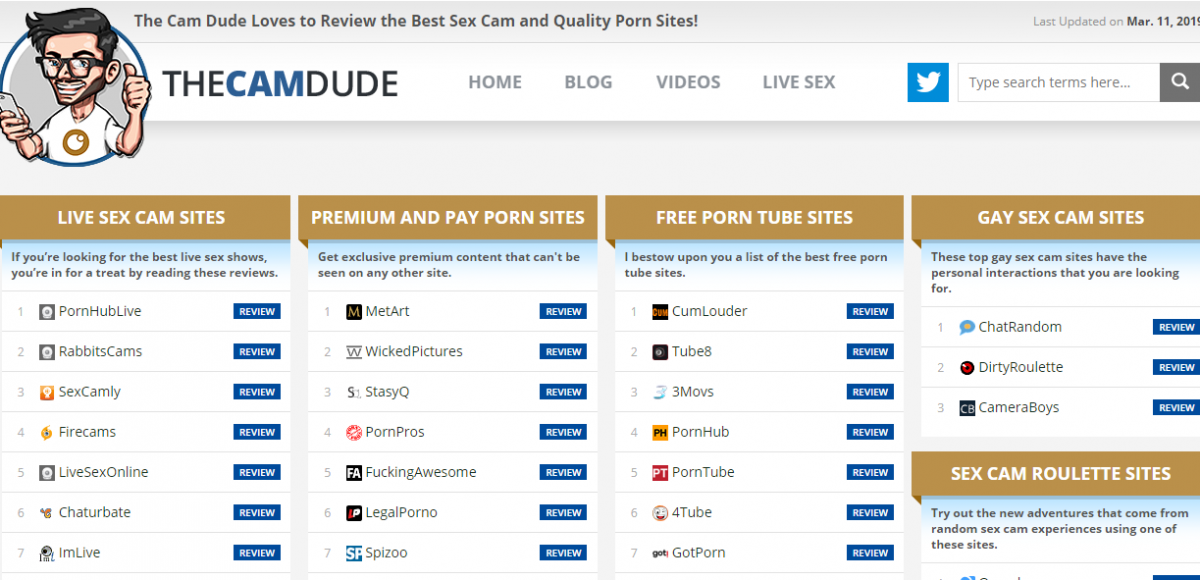Open the BLOG menu item
The width and height of the screenshot is (1200, 580).
pyautogui.click(x=588, y=82)
